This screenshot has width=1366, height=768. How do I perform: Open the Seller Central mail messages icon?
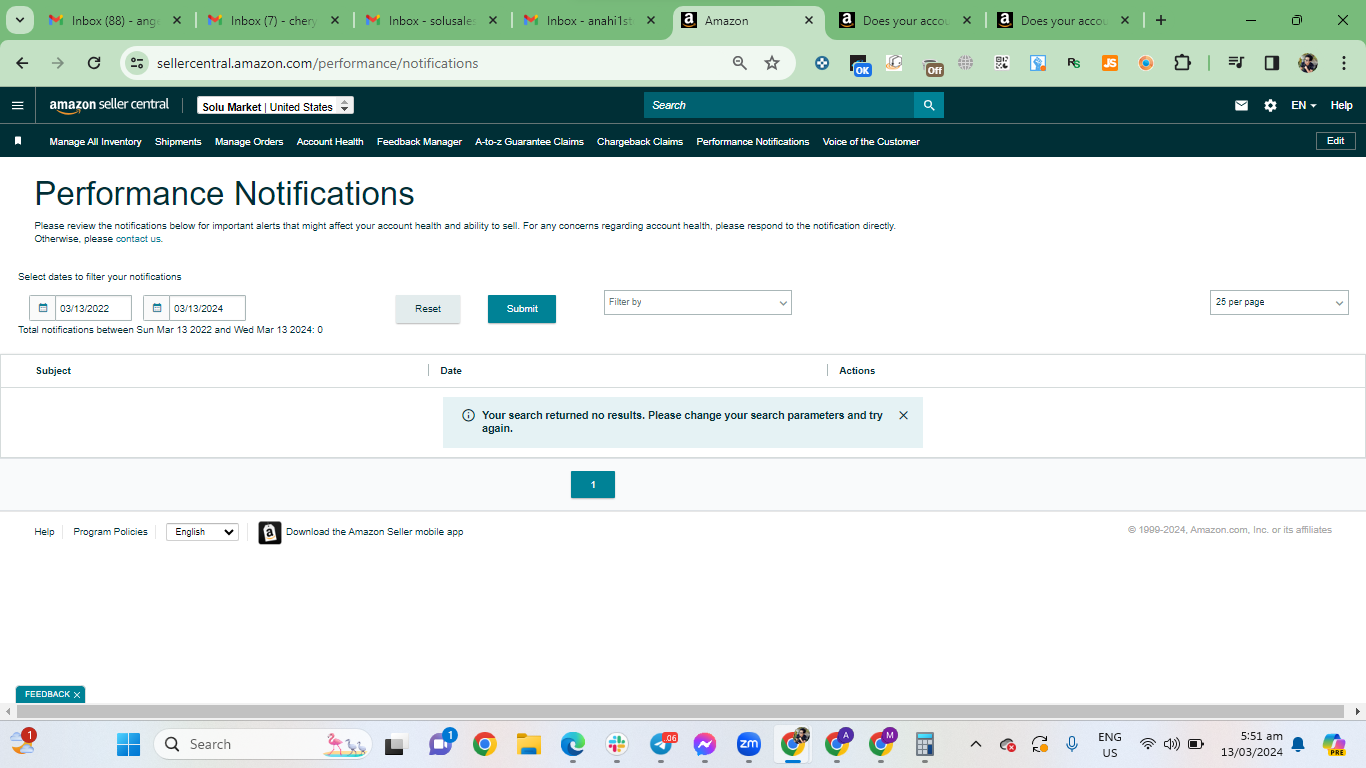[x=1241, y=105]
